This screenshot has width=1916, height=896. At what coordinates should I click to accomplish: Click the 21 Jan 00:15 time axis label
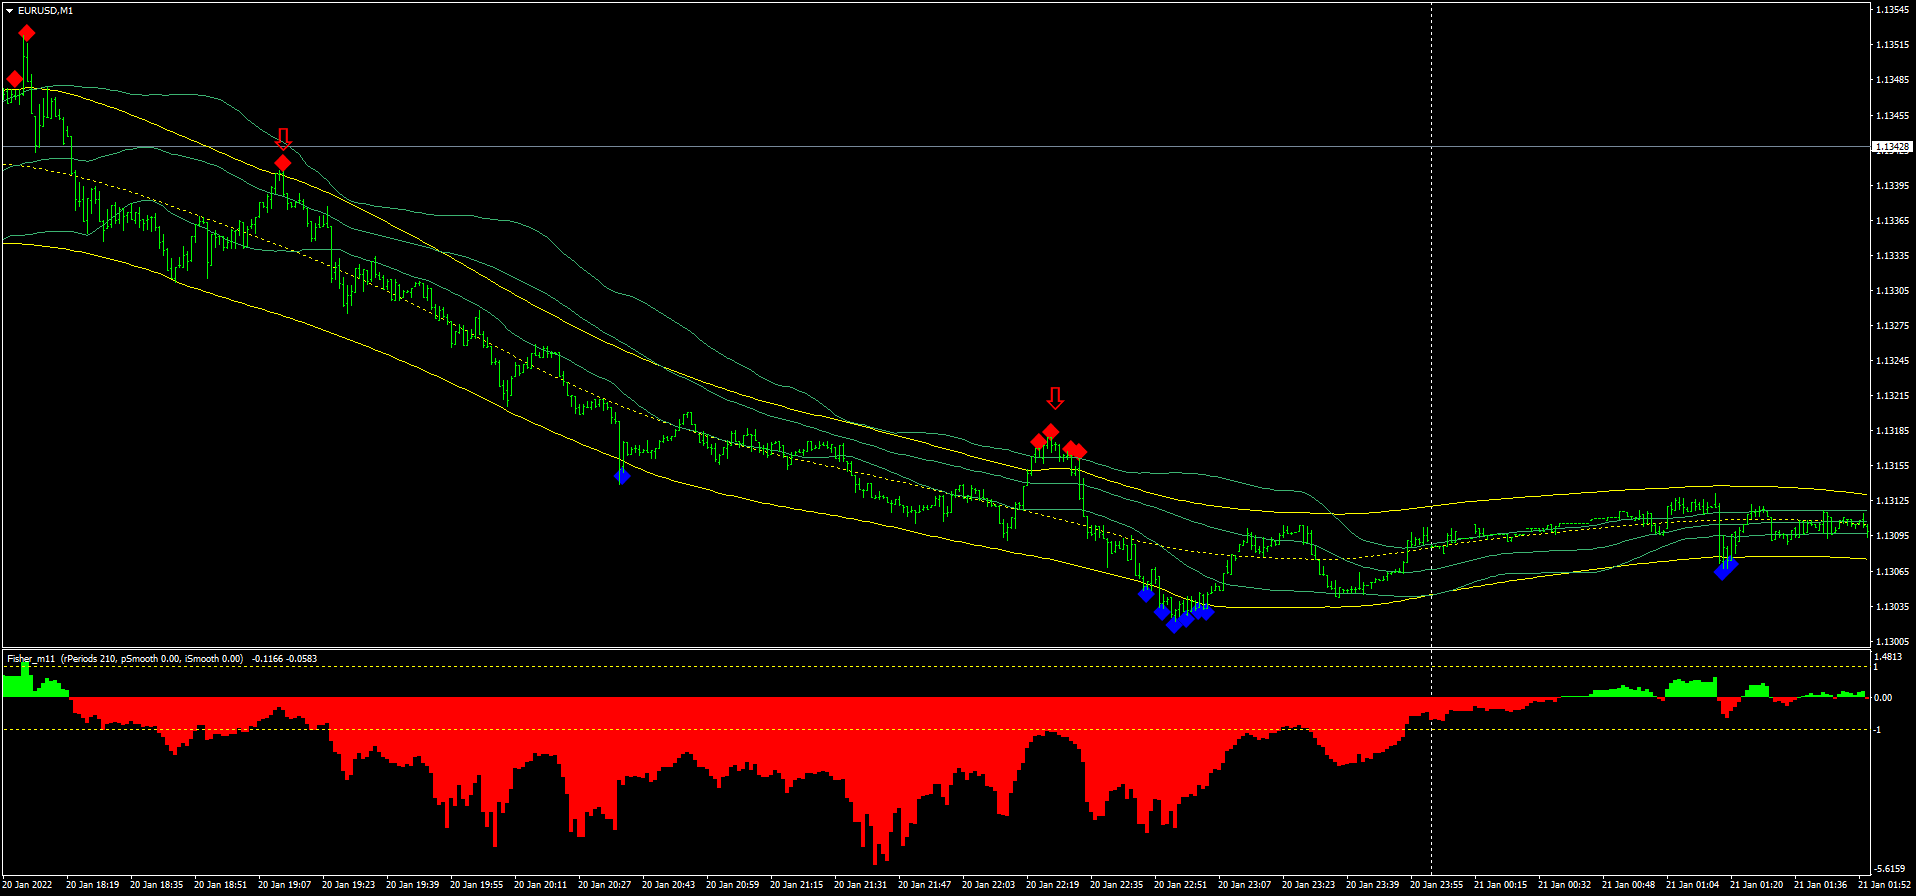1501,885
